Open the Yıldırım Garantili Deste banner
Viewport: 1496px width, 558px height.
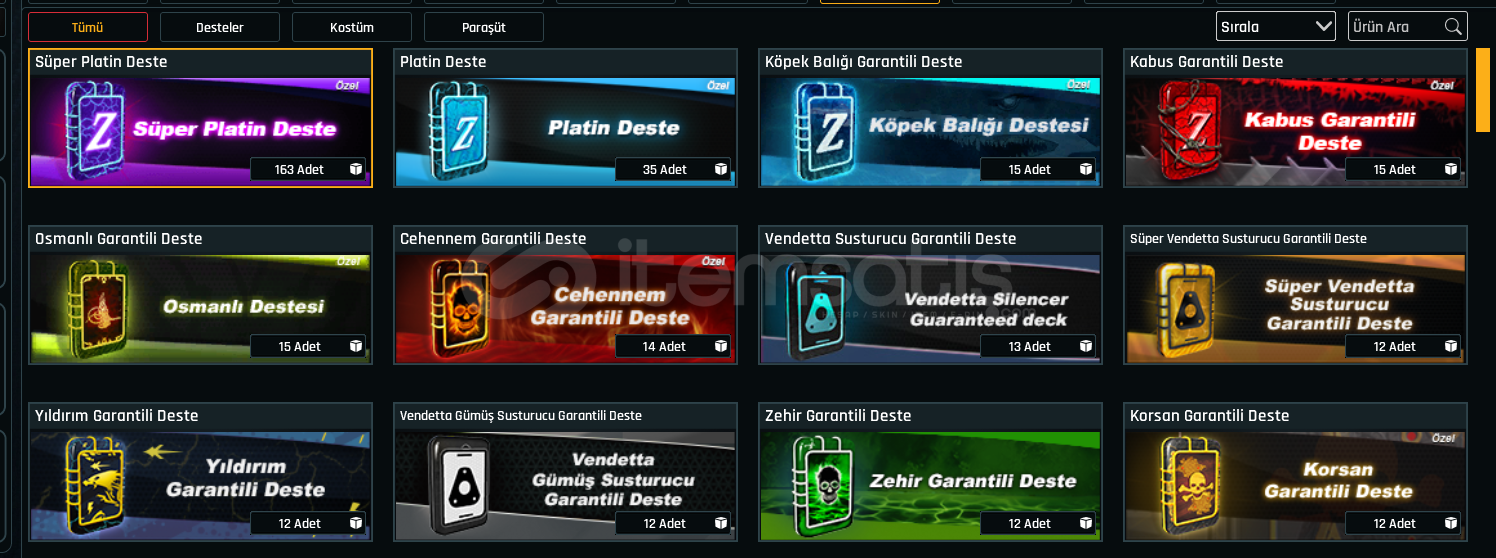[200, 483]
